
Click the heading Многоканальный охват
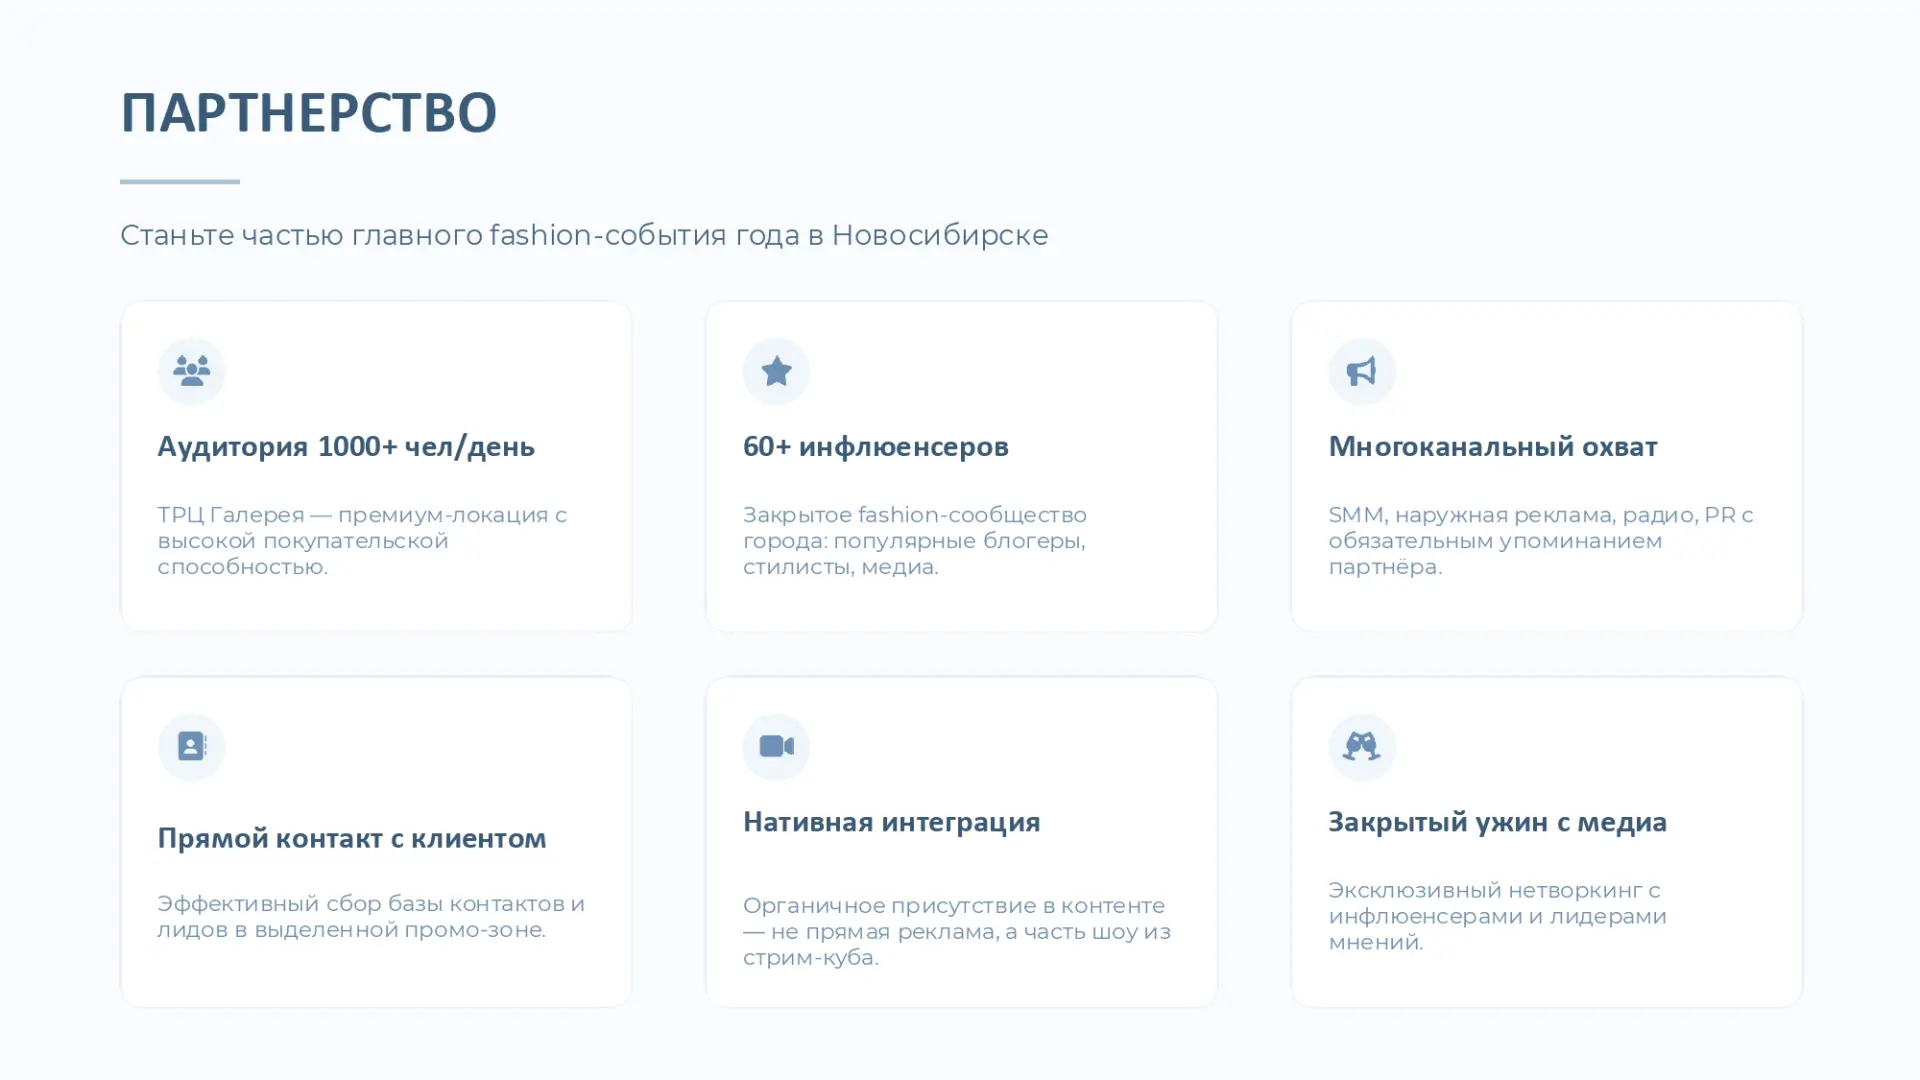click(x=1492, y=447)
